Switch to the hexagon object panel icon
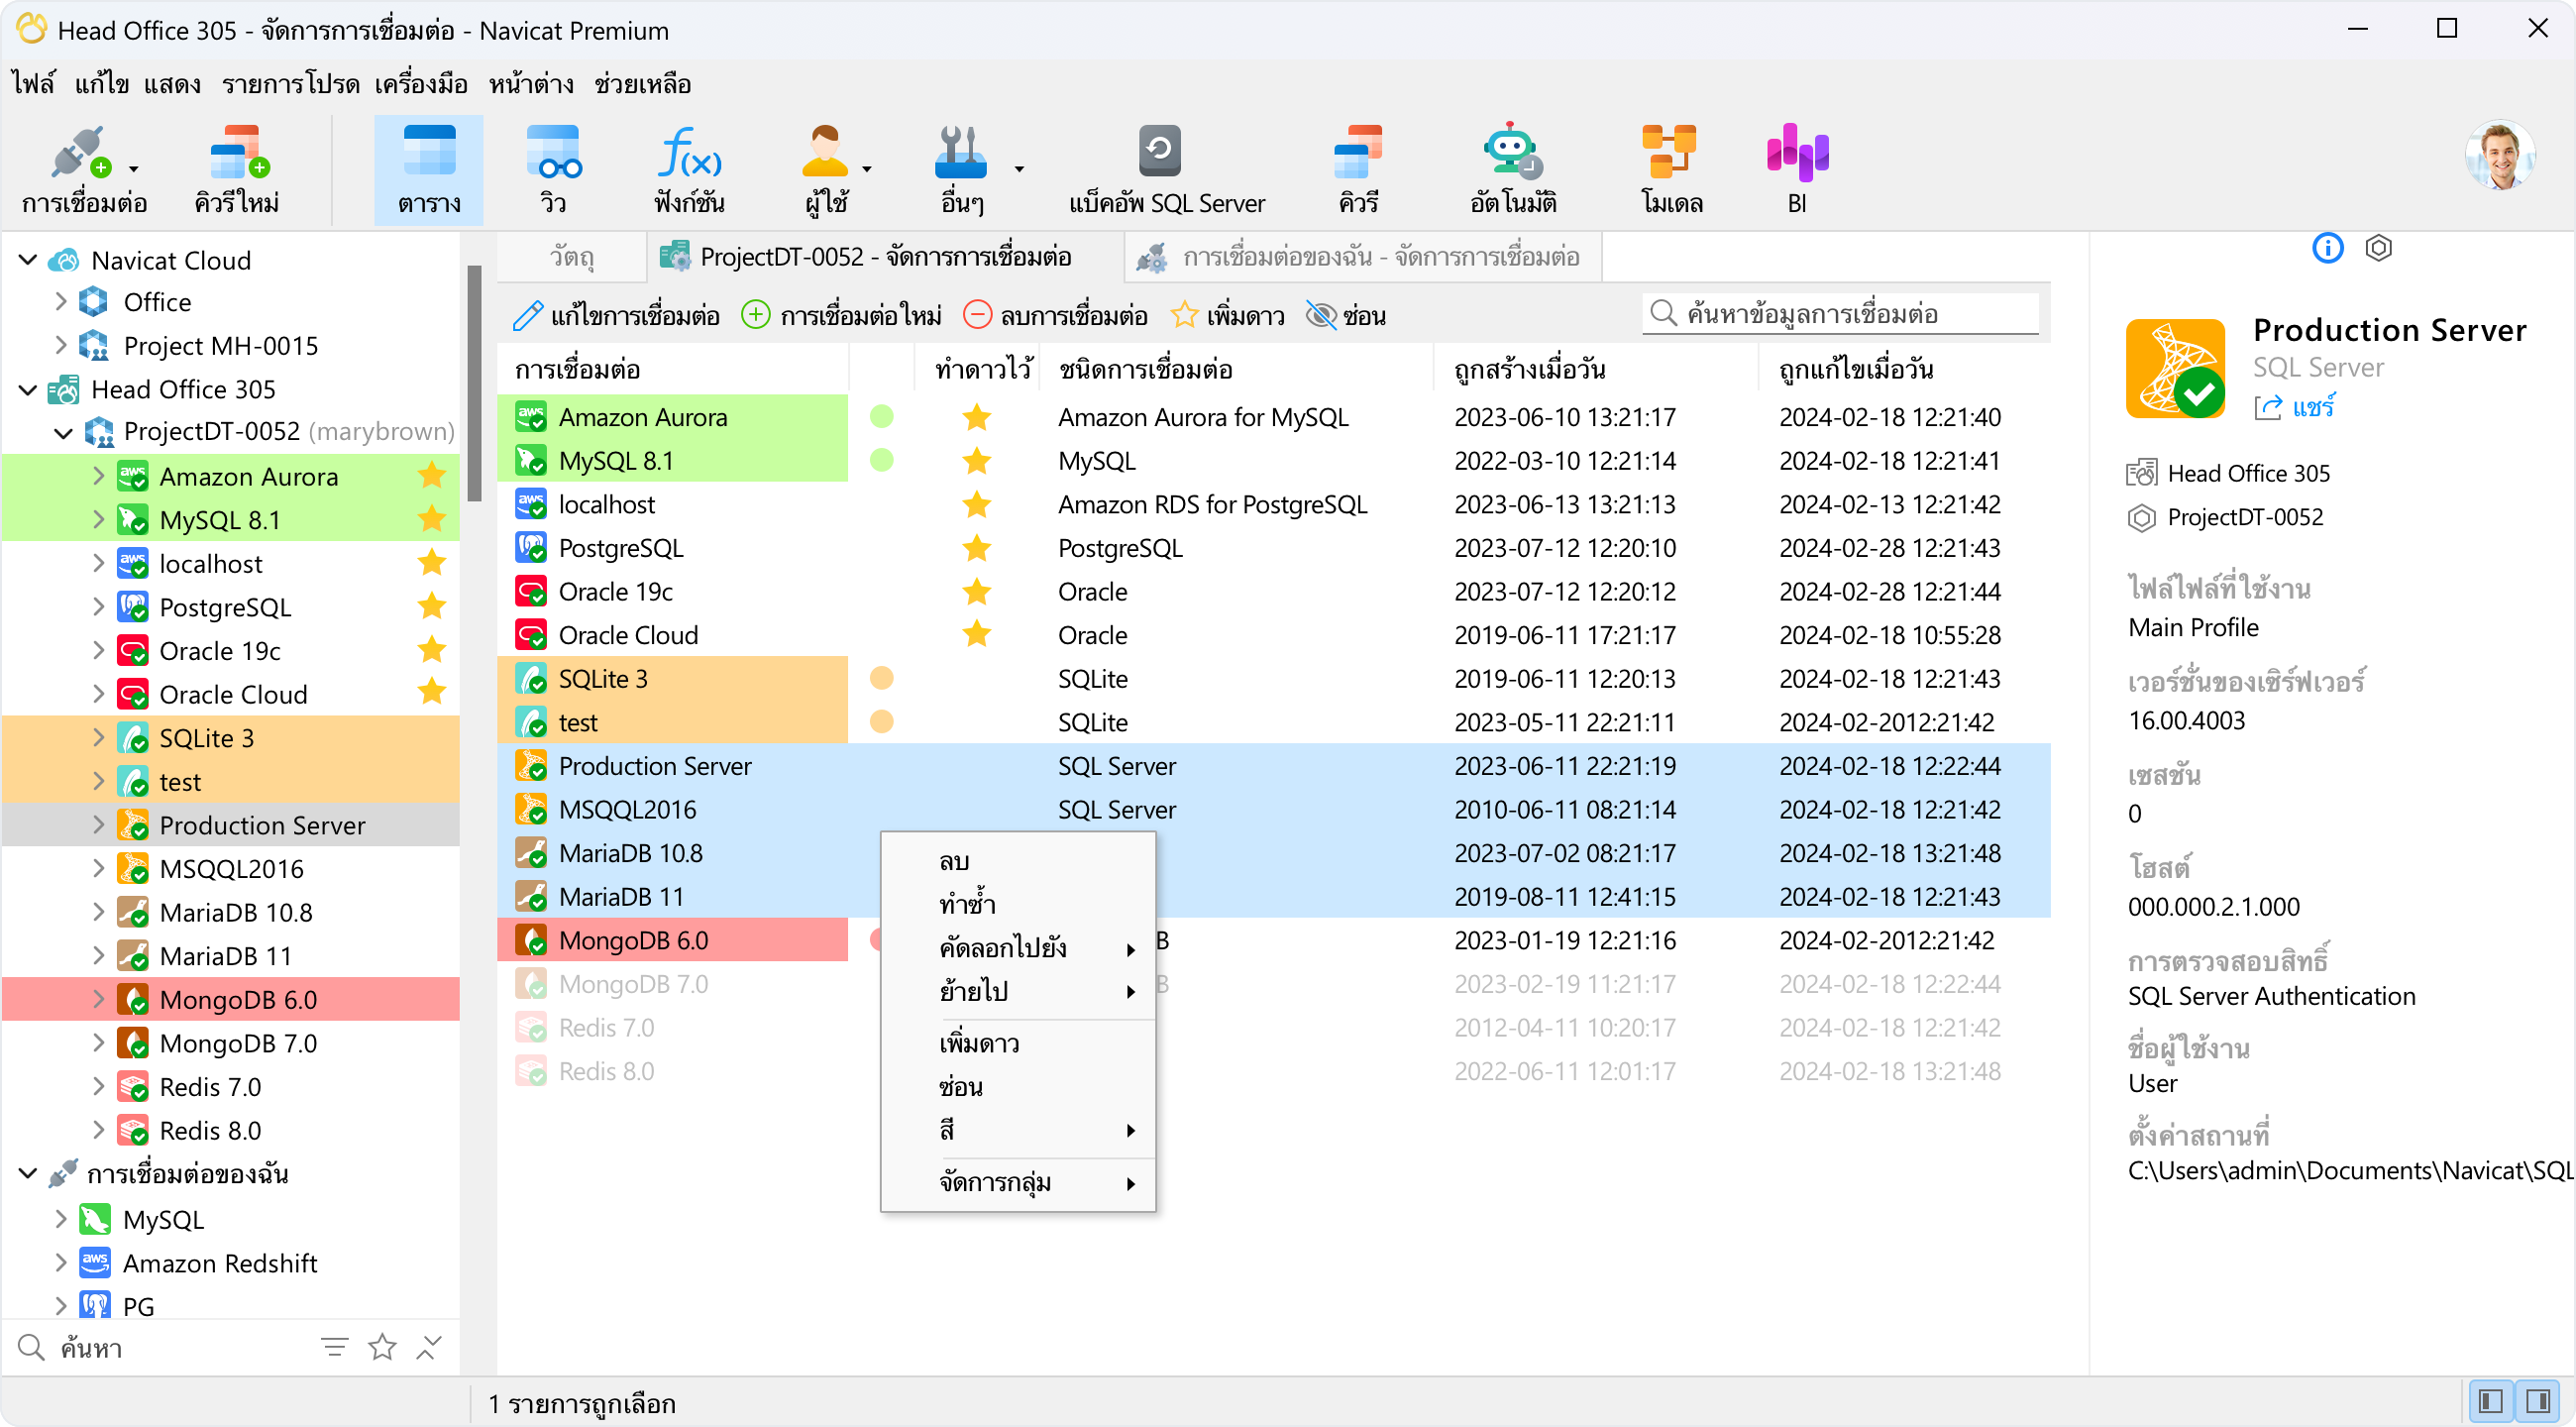 pos(2378,248)
